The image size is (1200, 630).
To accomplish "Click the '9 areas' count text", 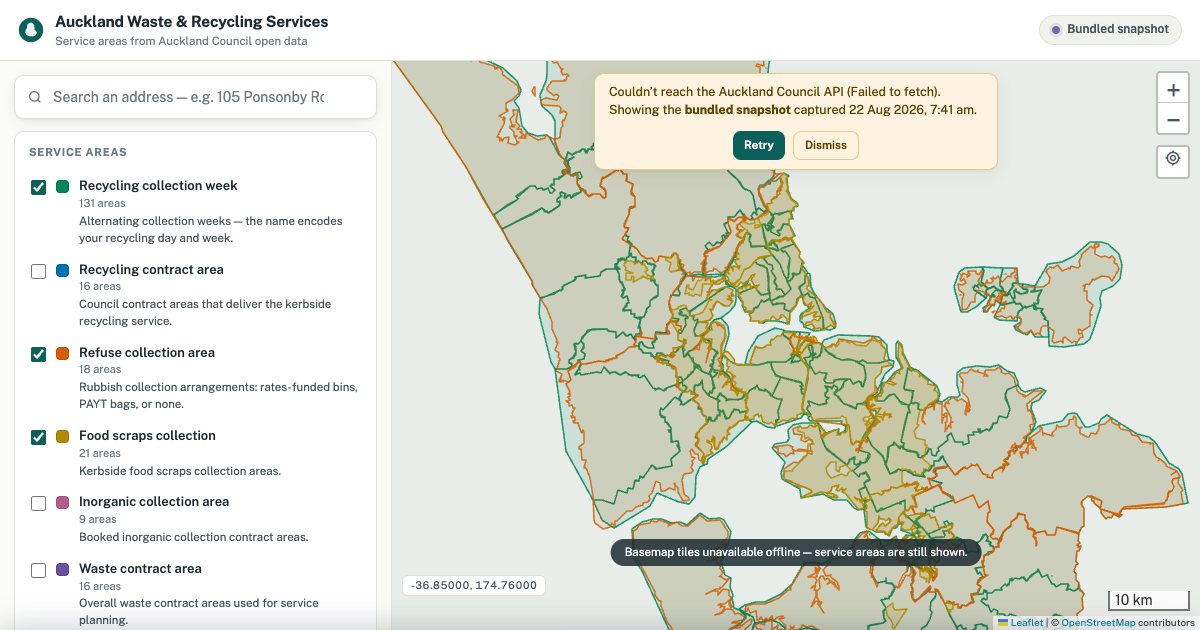I will click(x=98, y=520).
